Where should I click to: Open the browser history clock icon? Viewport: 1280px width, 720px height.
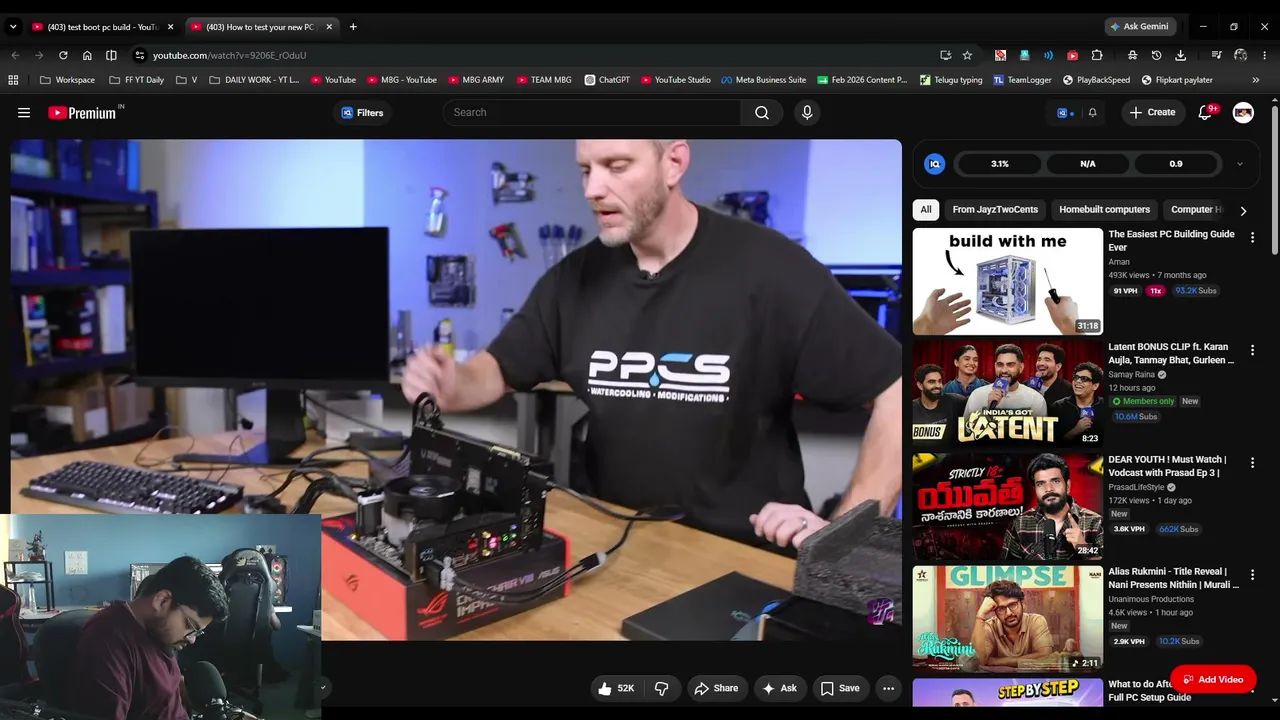[1157, 55]
